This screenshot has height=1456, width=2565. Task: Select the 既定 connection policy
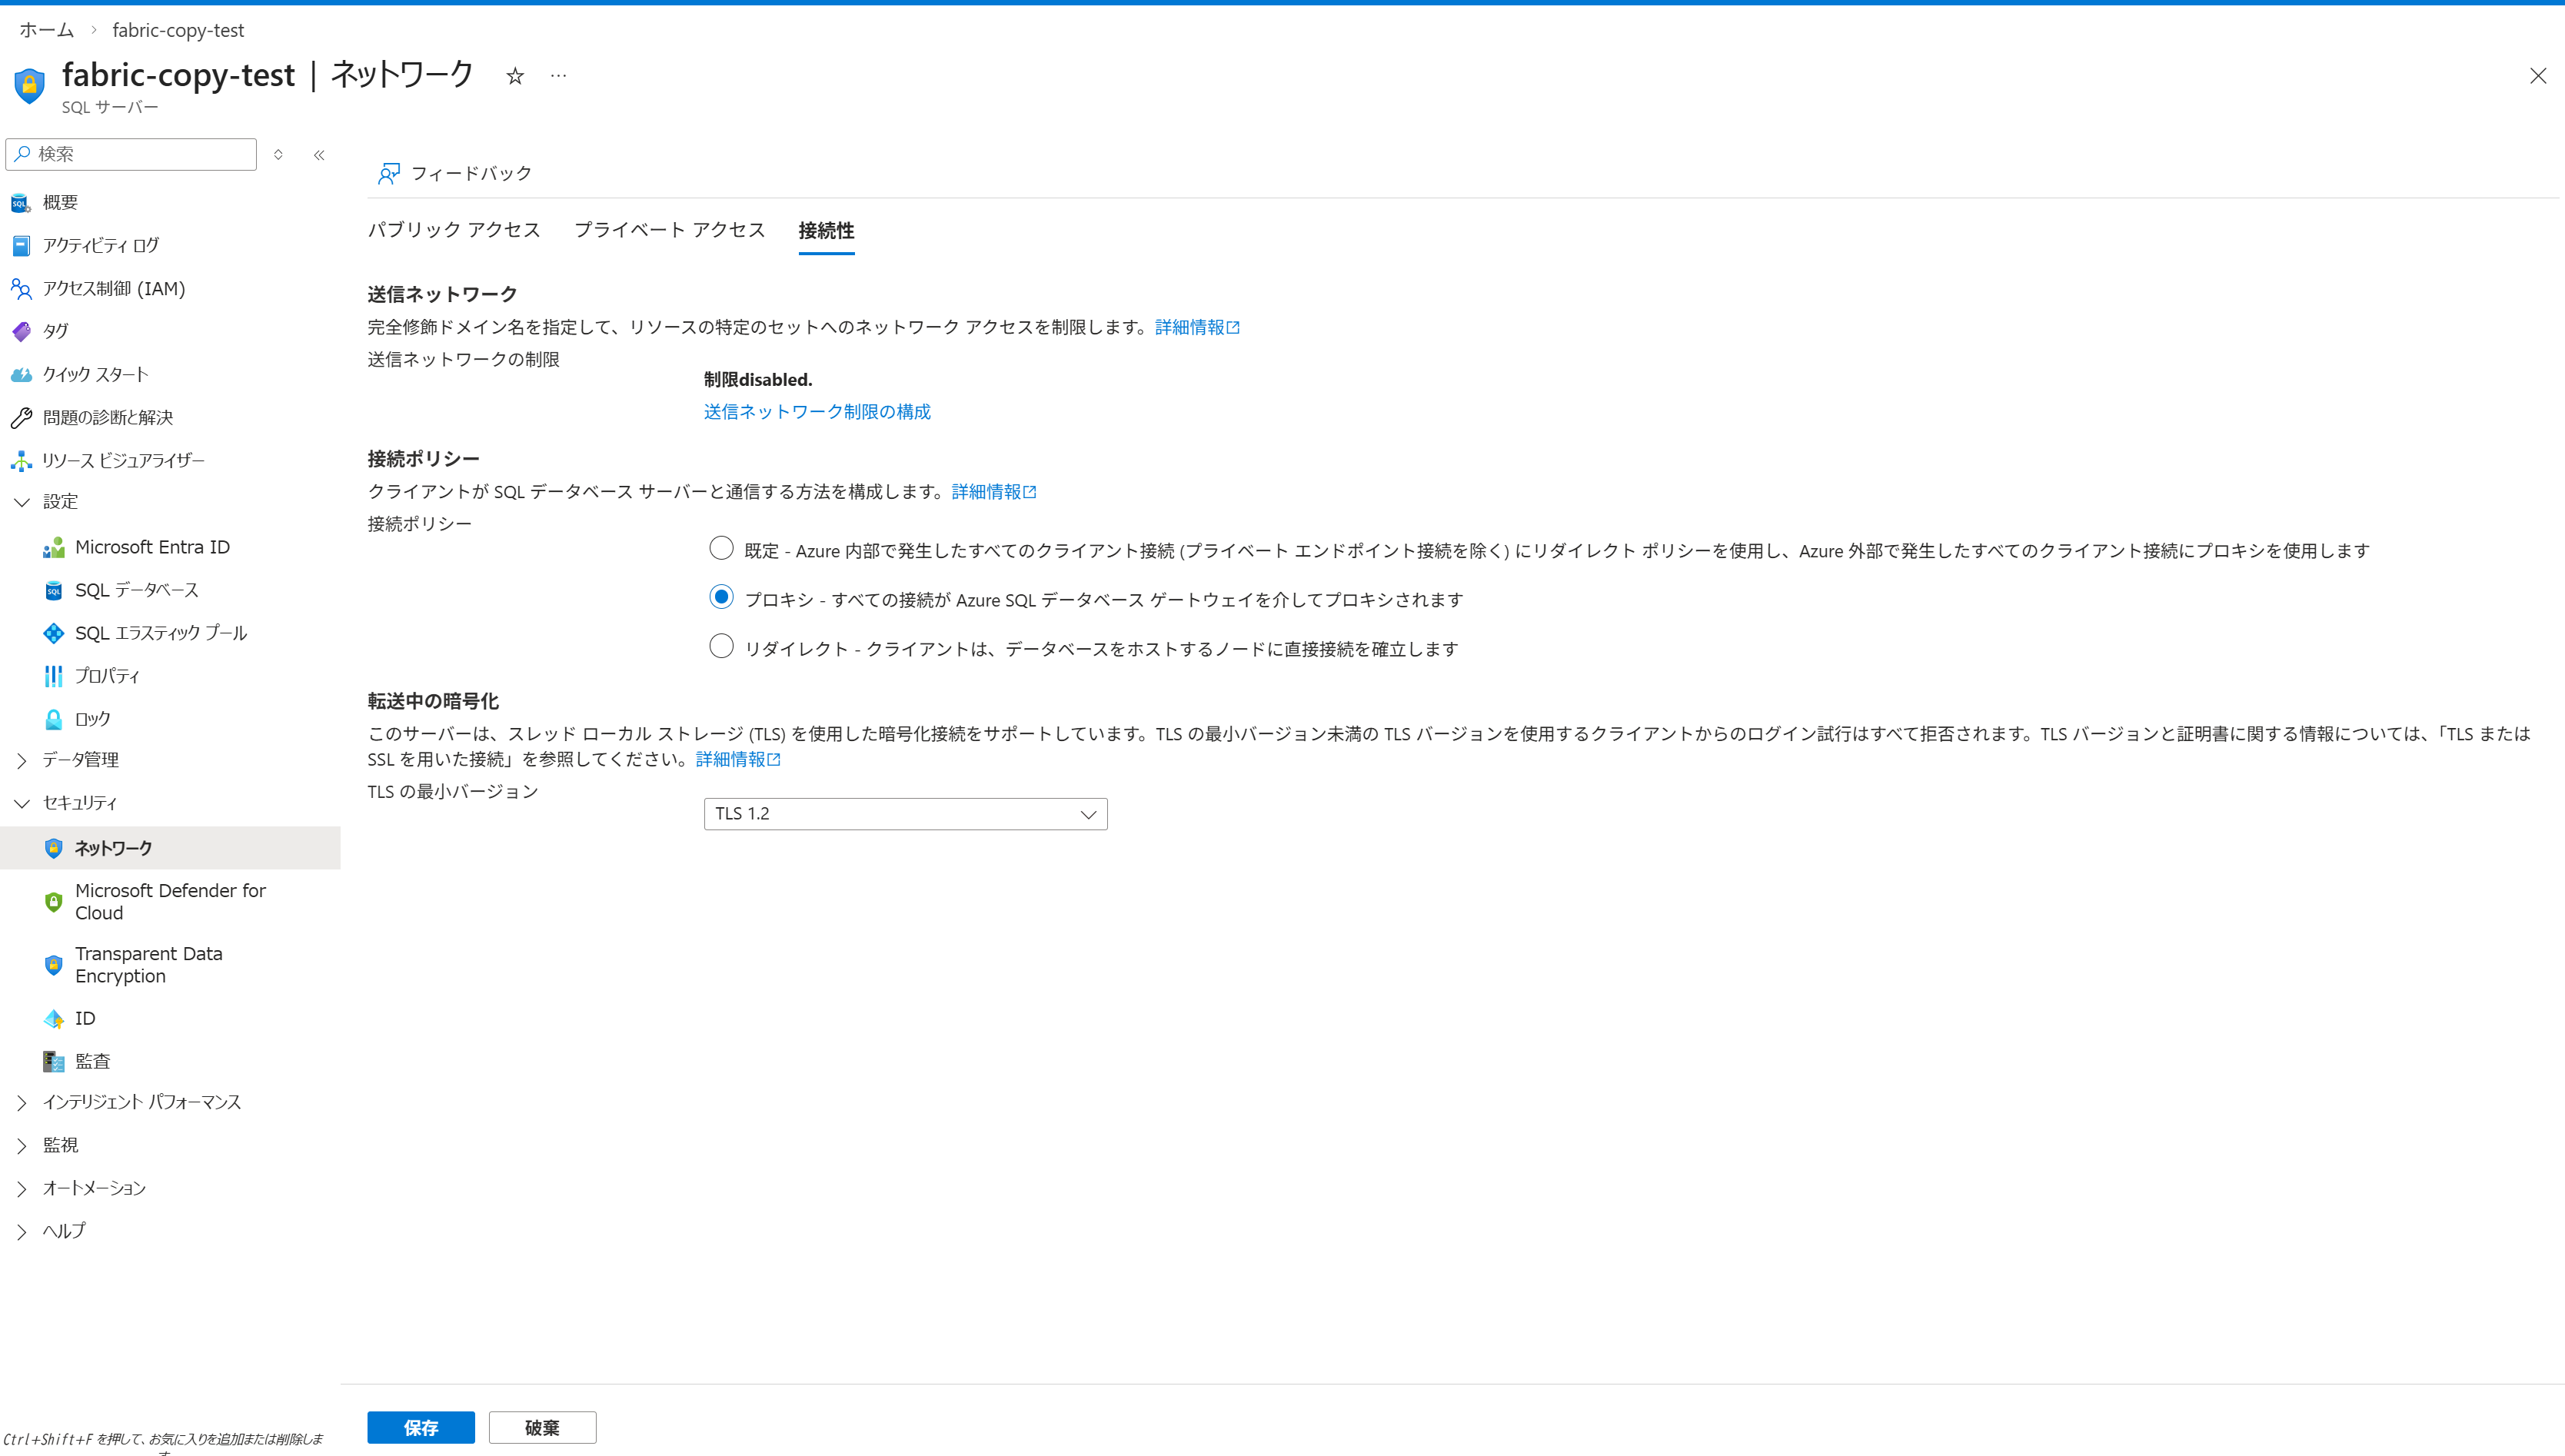tap(721, 548)
